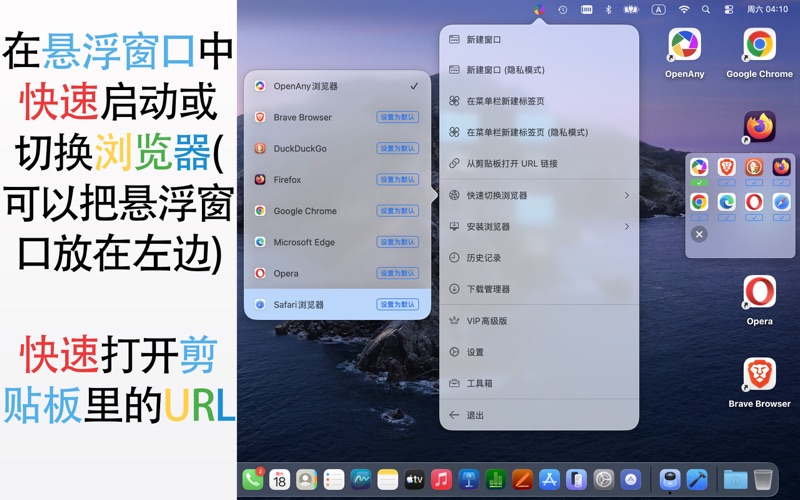Open the Trash in the Dock
Viewport: 800px width, 500px height.
[x=763, y=480]
